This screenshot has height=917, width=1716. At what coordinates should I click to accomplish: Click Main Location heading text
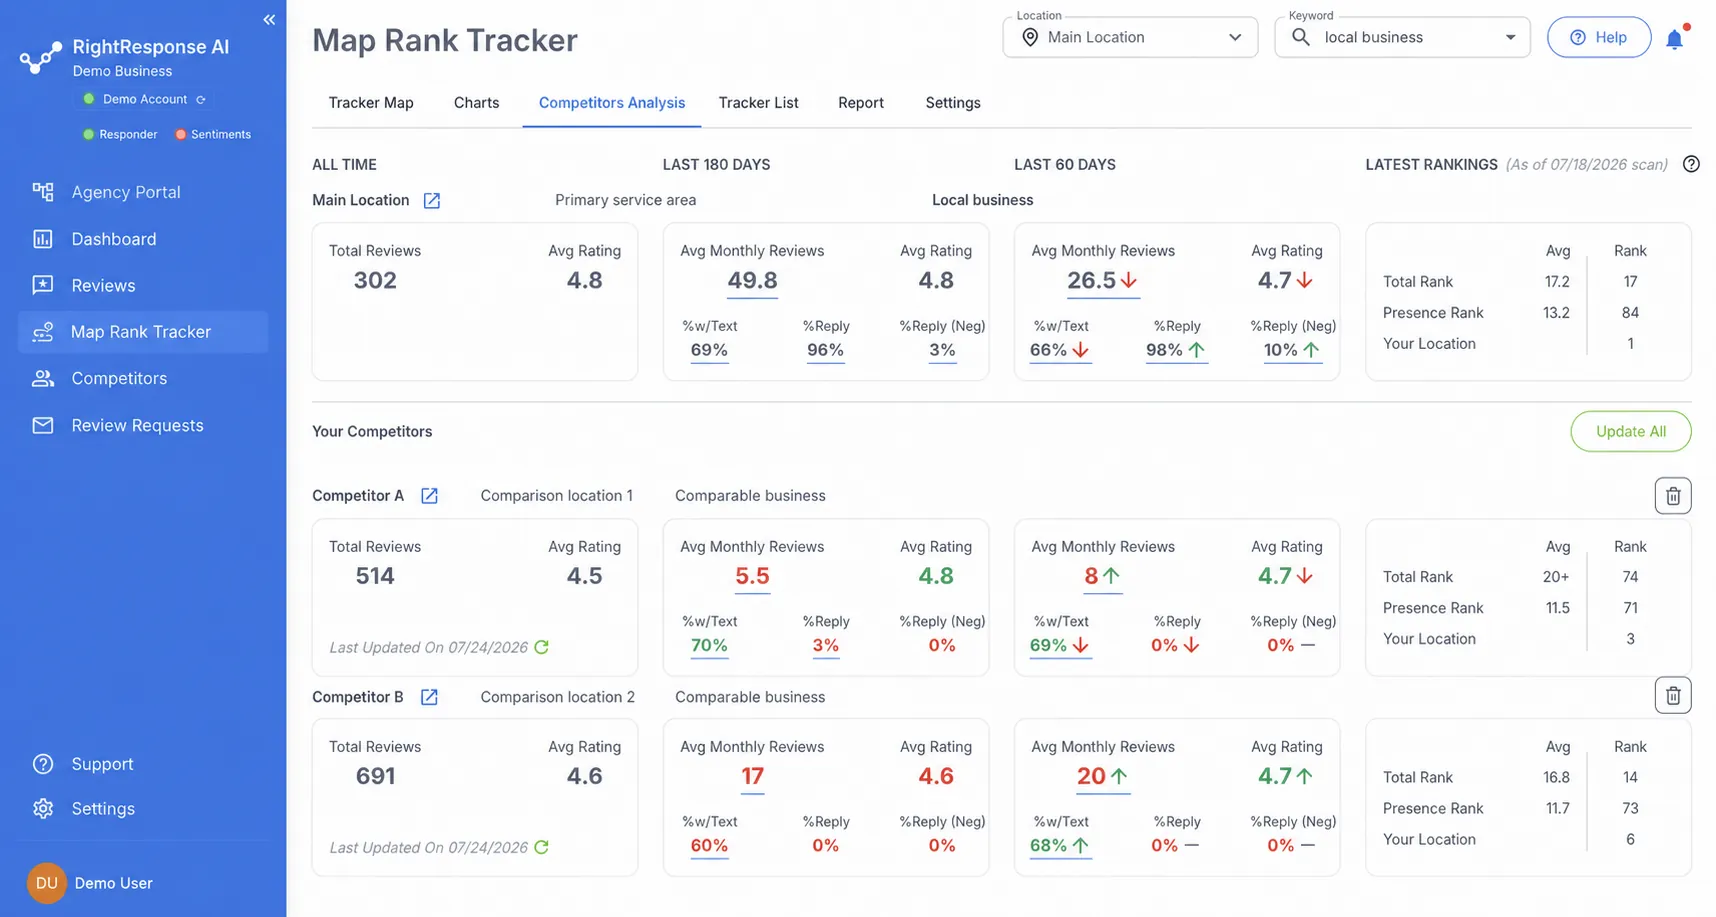coord(361,200)
